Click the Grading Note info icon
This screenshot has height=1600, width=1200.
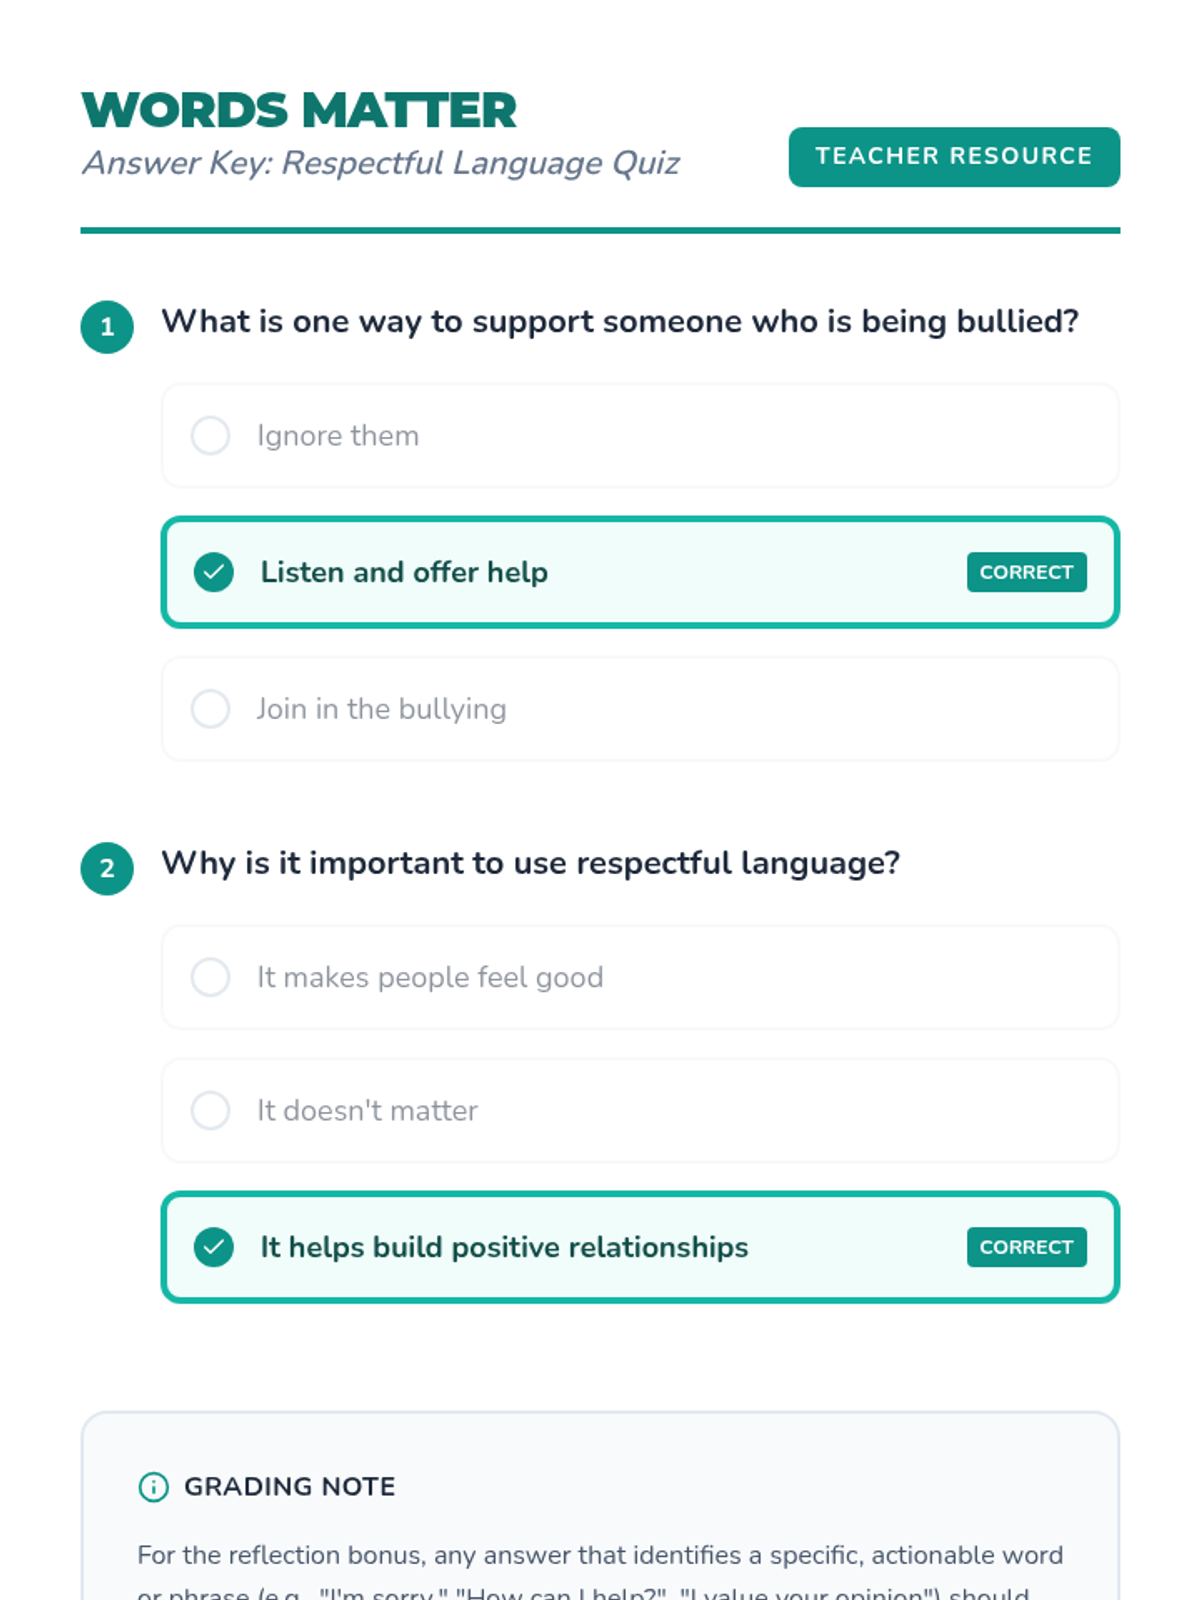(153, 1487)
